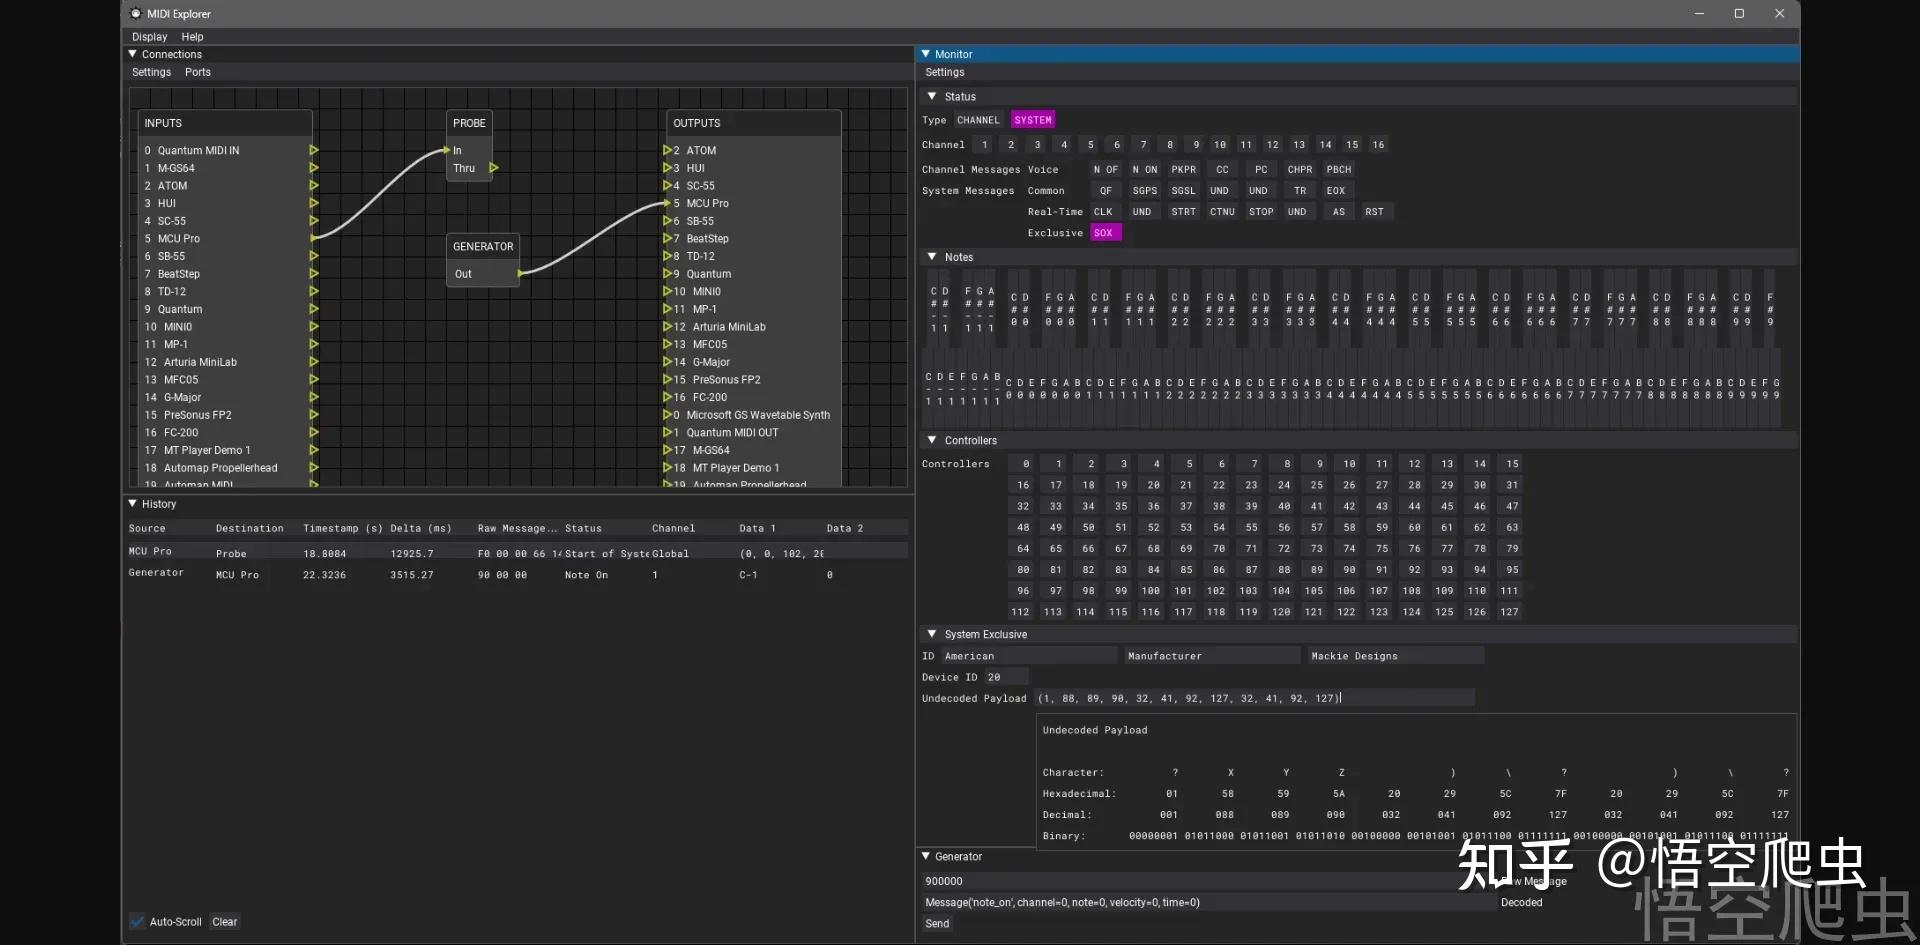Collapse the History panel
1920x945 pixels.
(x=133, y=503)
